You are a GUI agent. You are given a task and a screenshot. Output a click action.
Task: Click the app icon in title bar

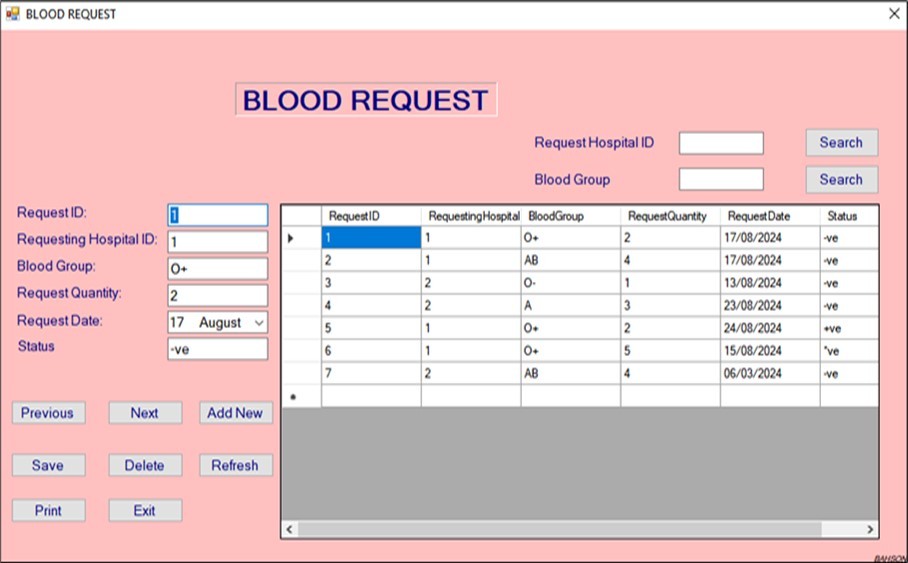[12, 14]
